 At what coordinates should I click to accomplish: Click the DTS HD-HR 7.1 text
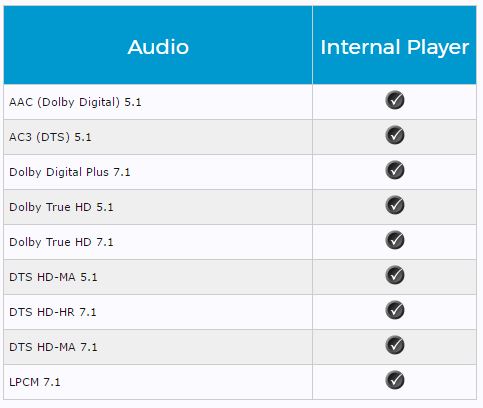coord(53,312)
